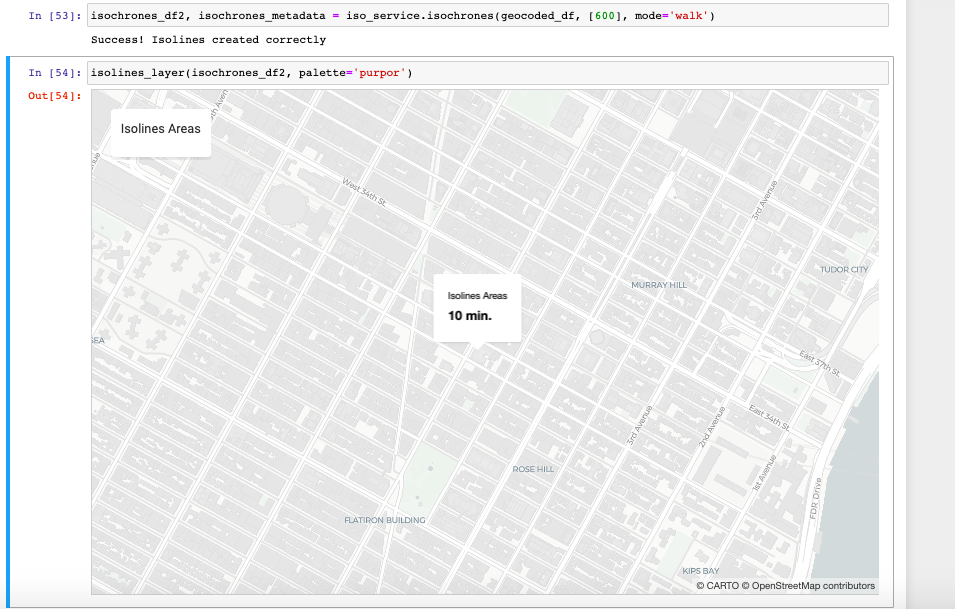Viewport: 955px width, 609px height.
Task: Click the West 34th St street label
Action: click(365, 189)
